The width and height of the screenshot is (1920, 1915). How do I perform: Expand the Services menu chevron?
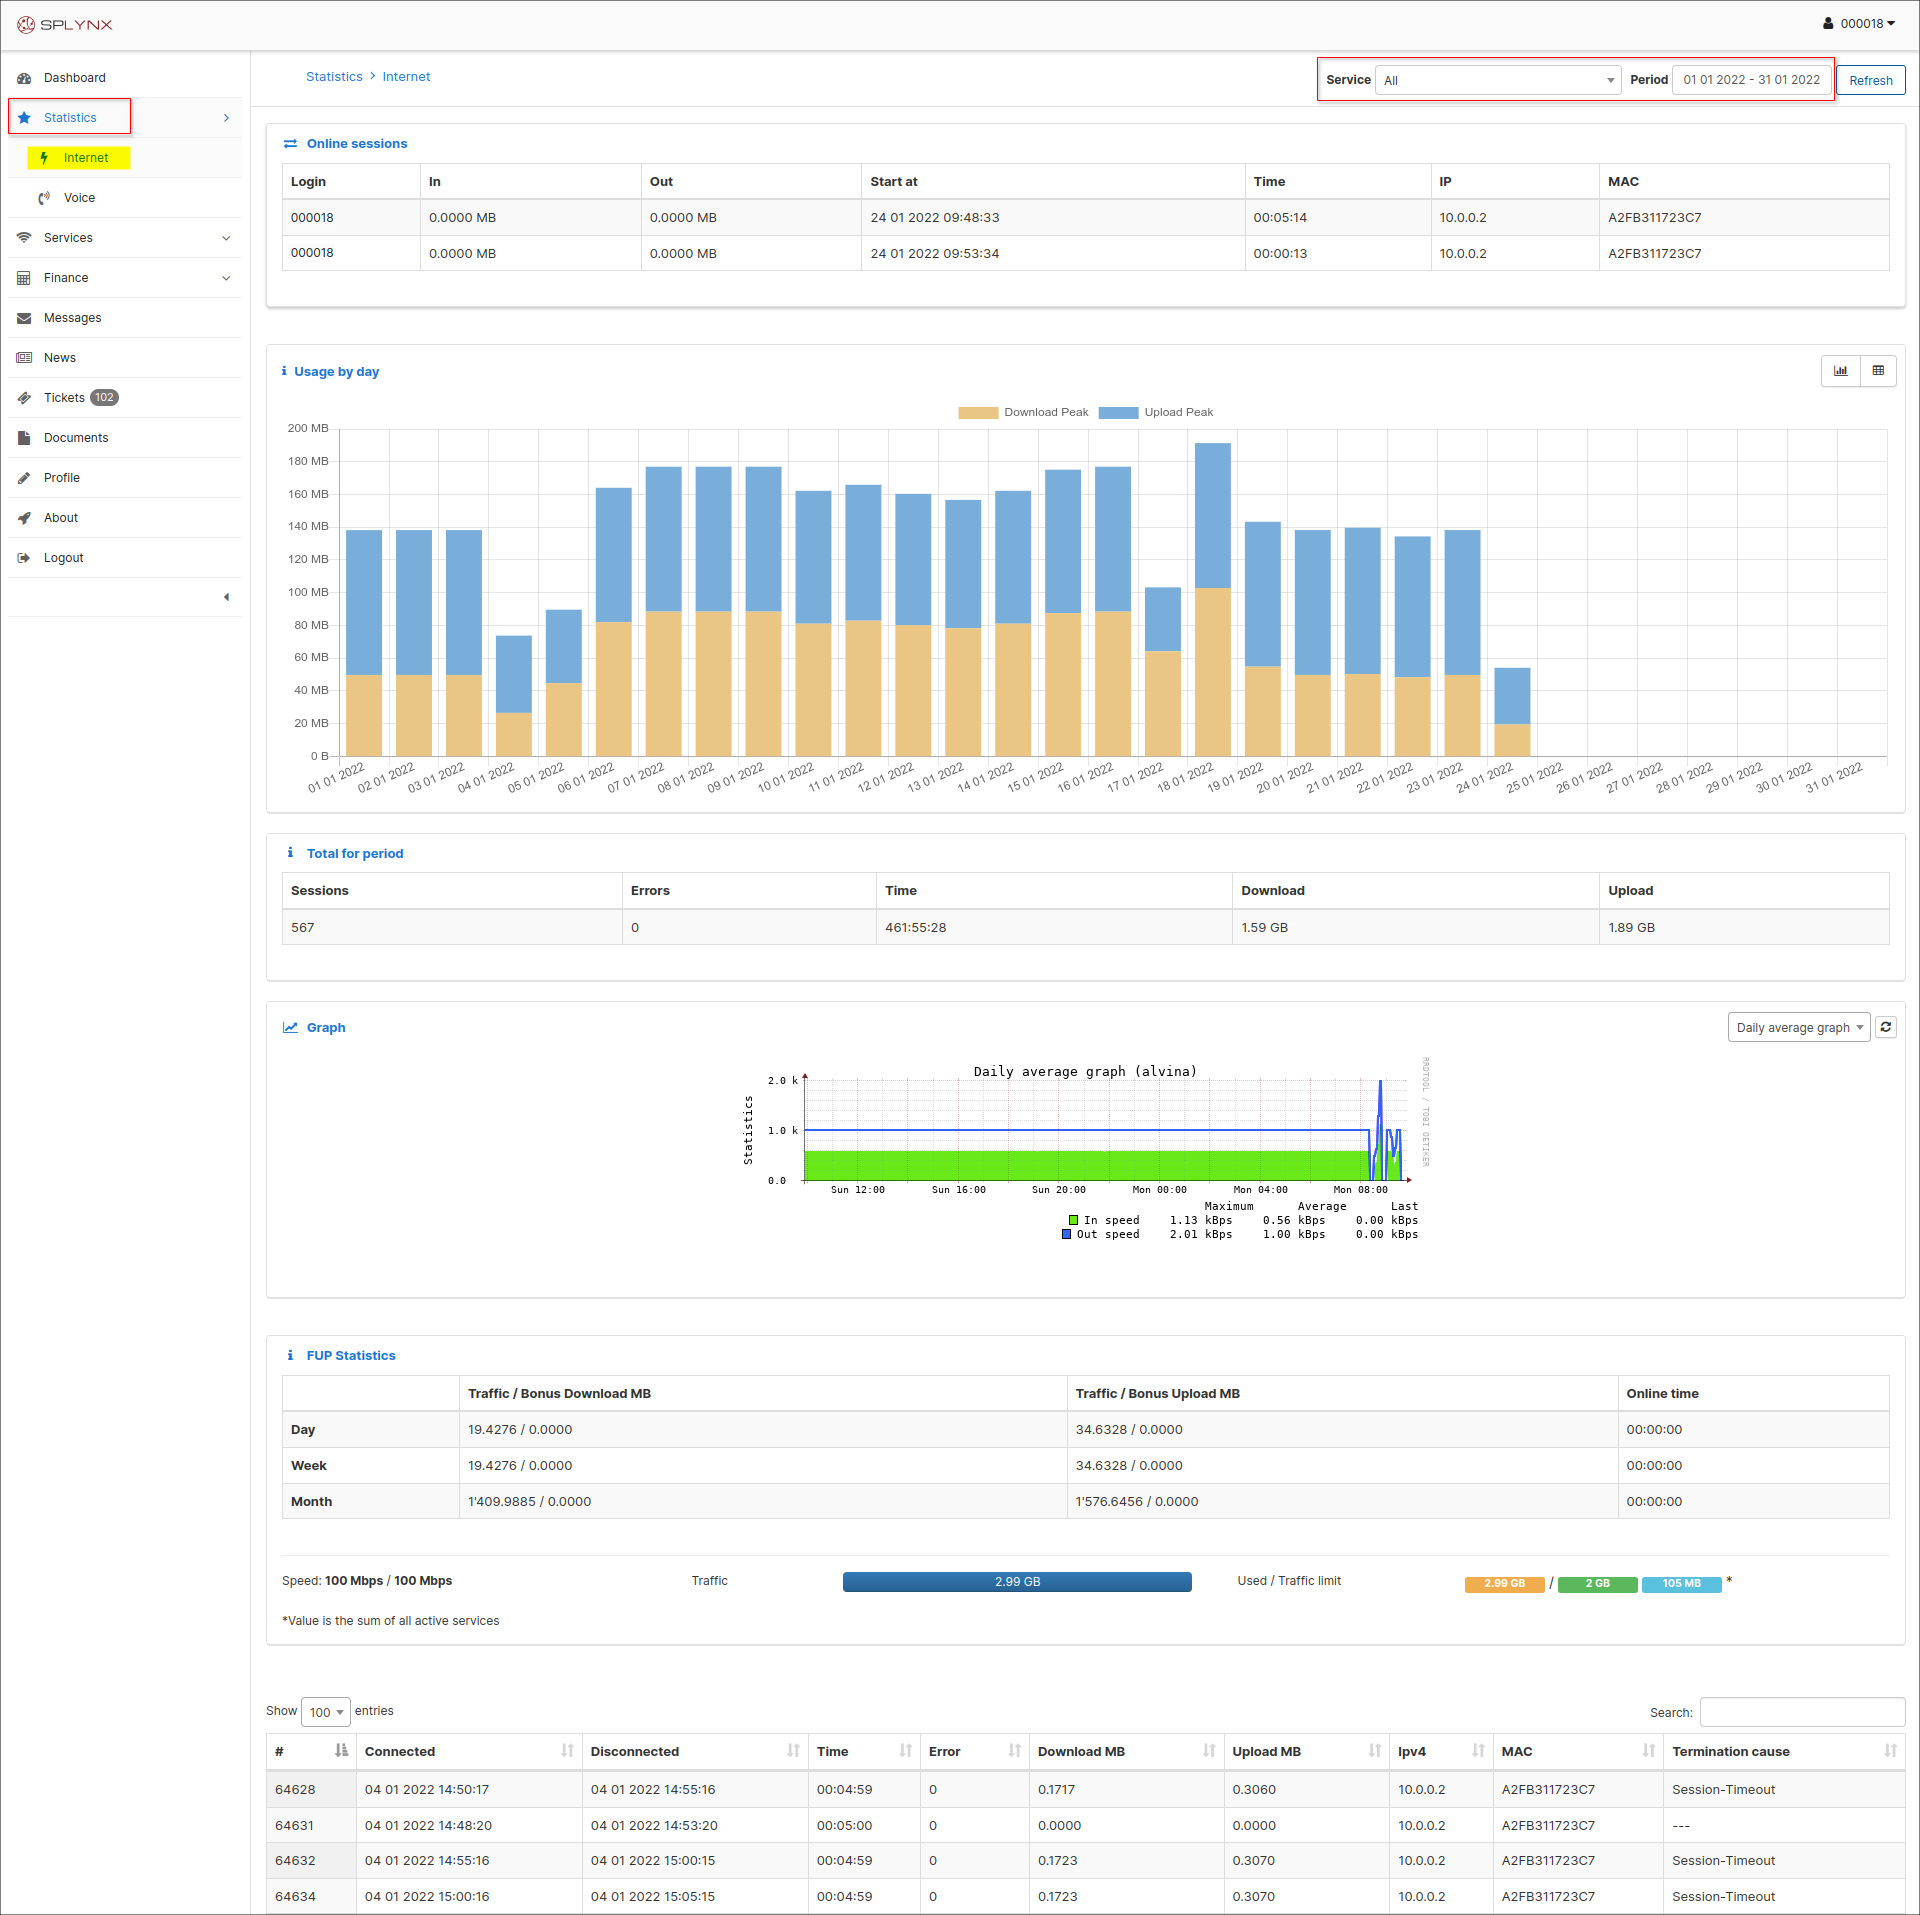(x=226, y=238)
